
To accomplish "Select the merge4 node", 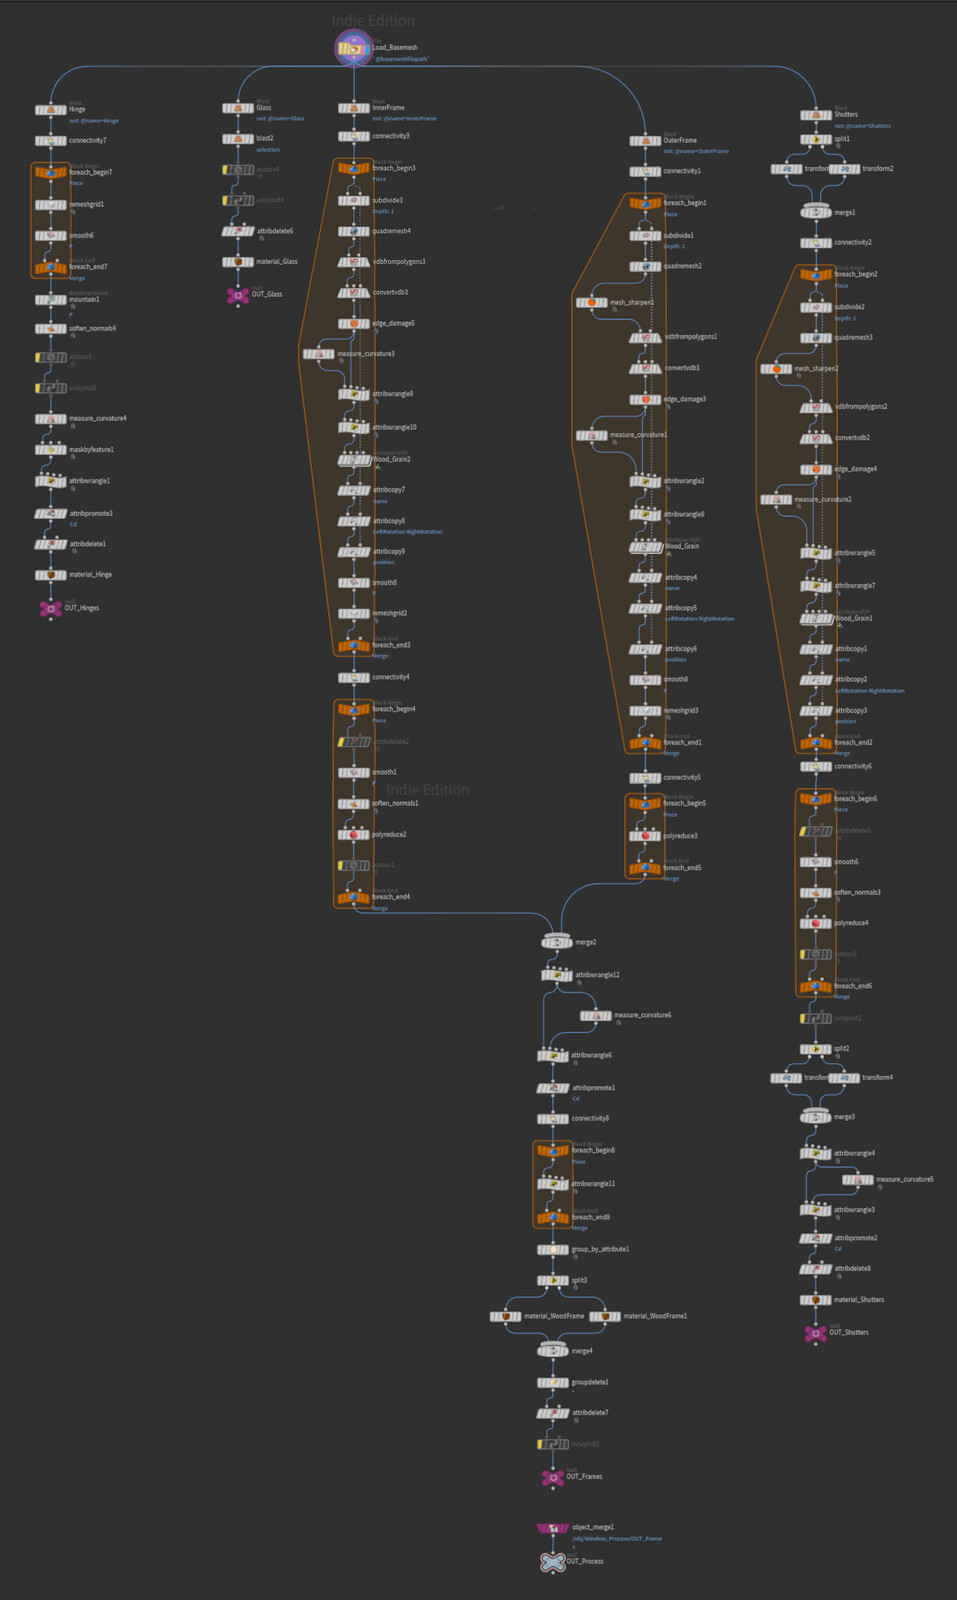I will (x=553, y=1352).
